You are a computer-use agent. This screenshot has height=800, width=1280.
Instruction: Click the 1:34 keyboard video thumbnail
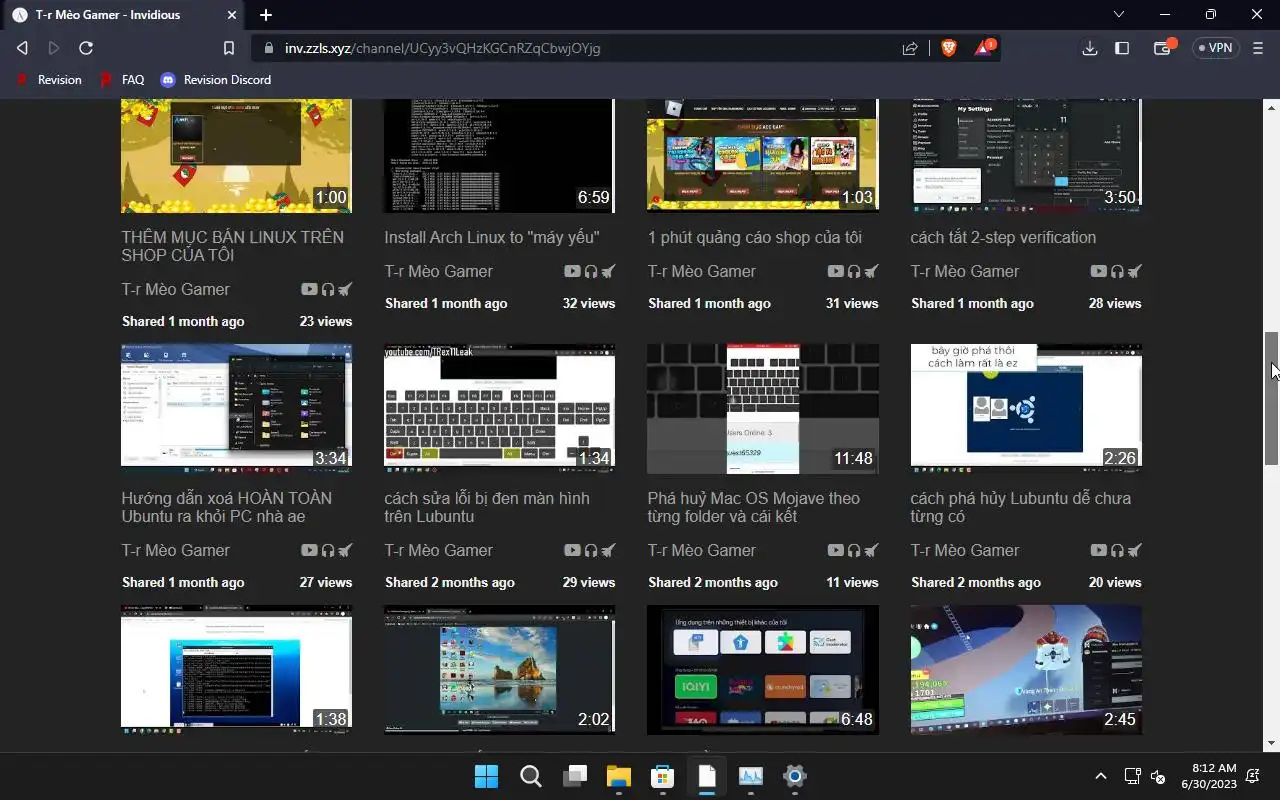(499, 407)
